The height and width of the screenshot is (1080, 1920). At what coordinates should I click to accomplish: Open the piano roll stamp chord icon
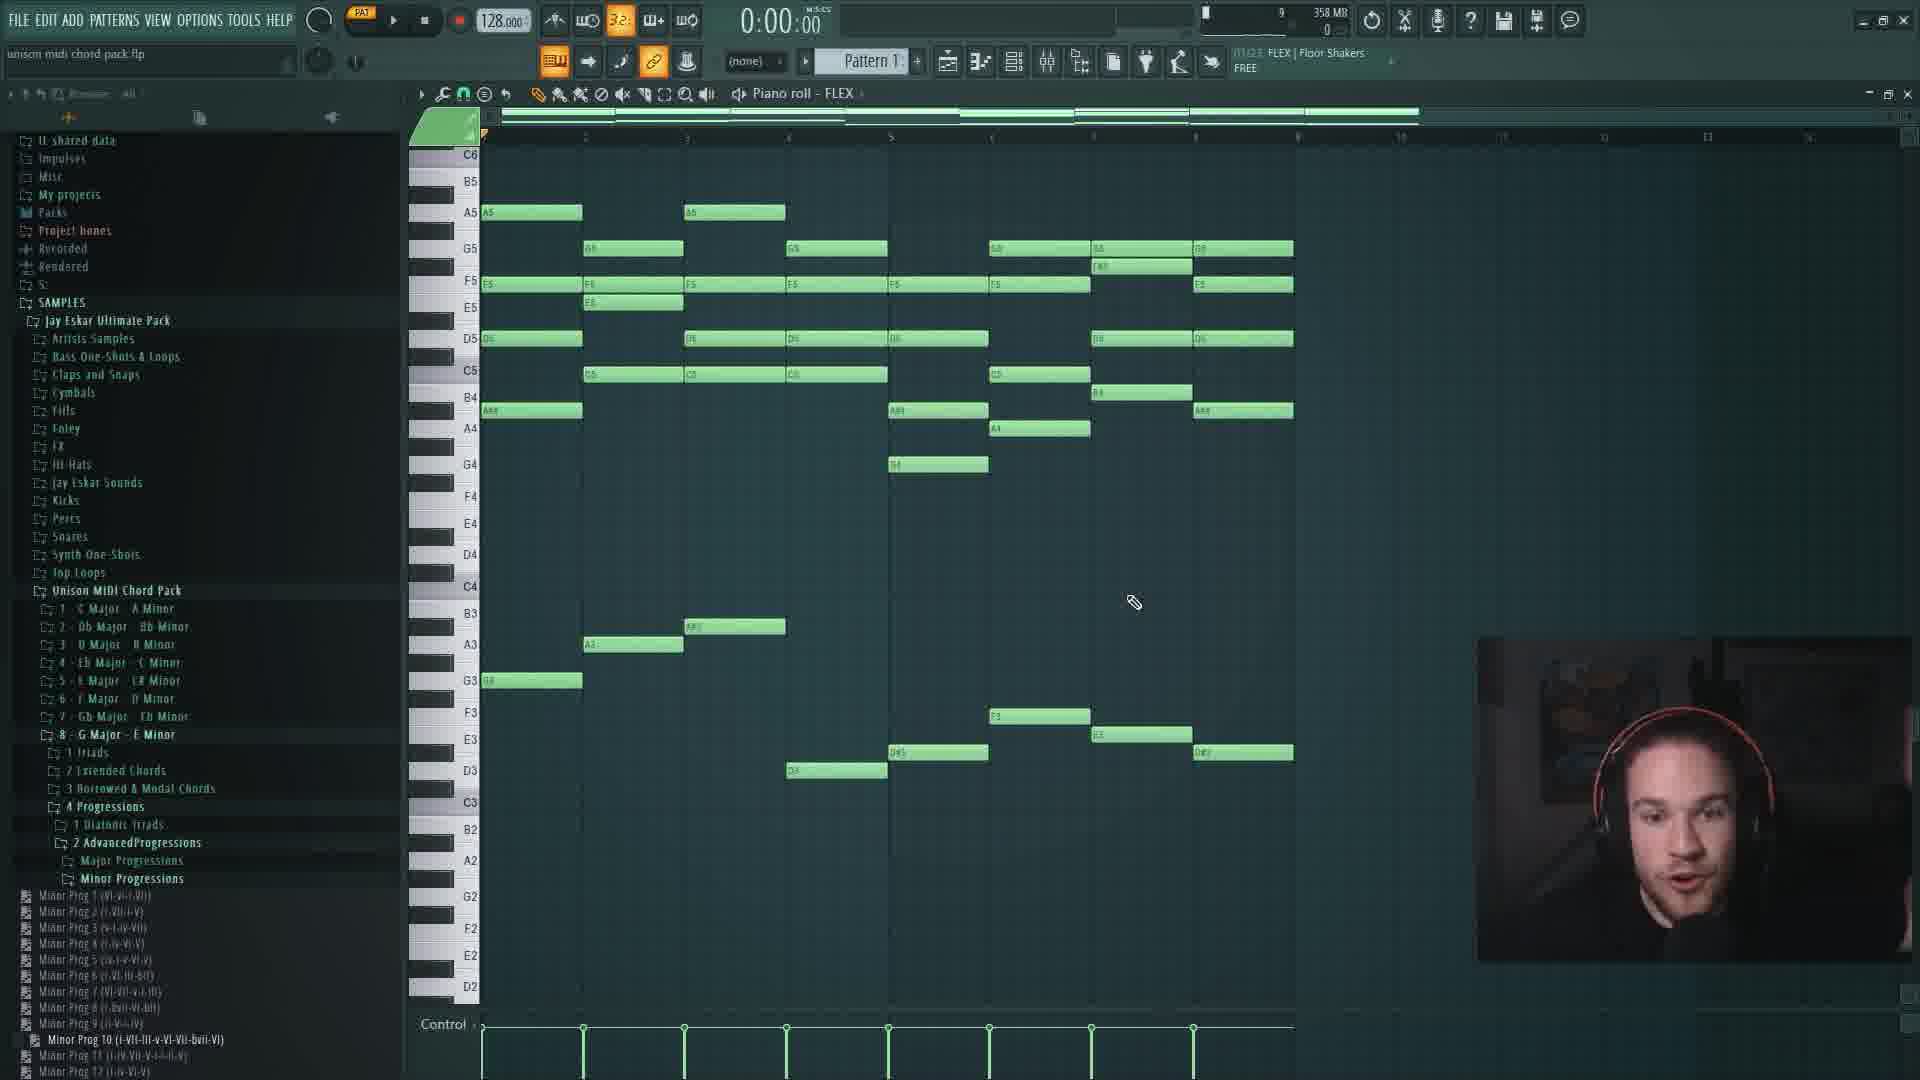(484, 94)
